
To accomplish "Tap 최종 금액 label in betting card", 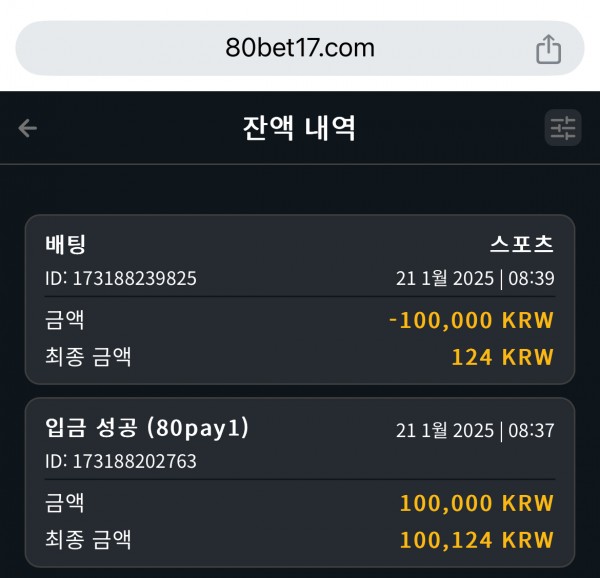I will click(88, 357).
